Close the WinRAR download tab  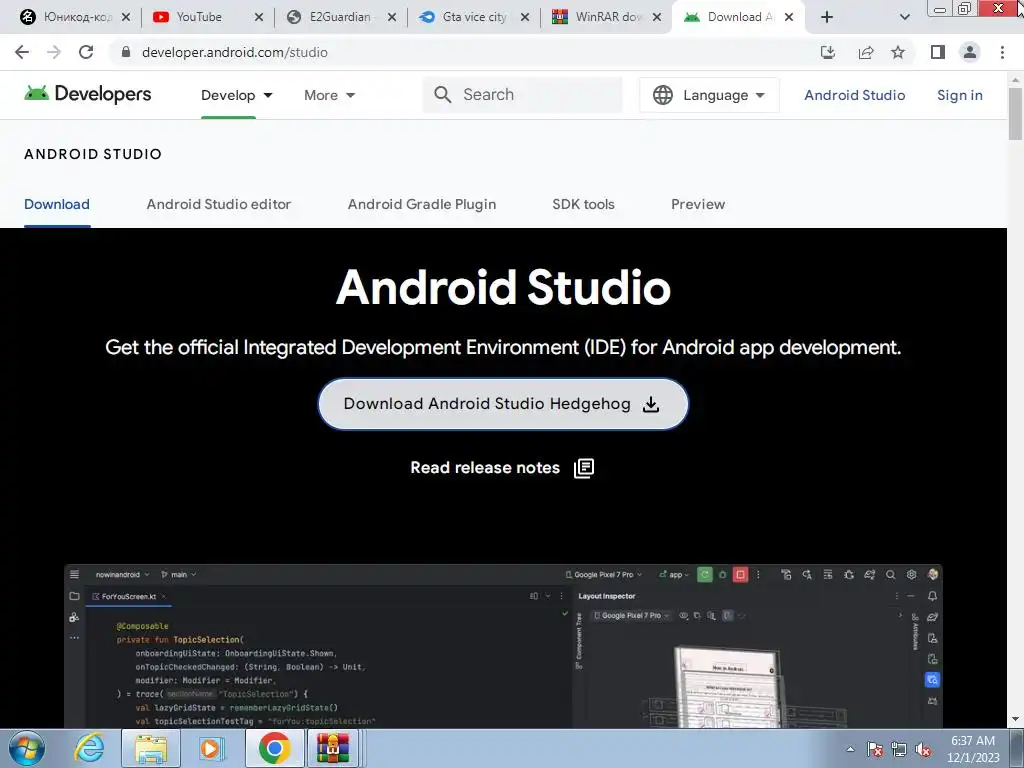coord(657,17)
